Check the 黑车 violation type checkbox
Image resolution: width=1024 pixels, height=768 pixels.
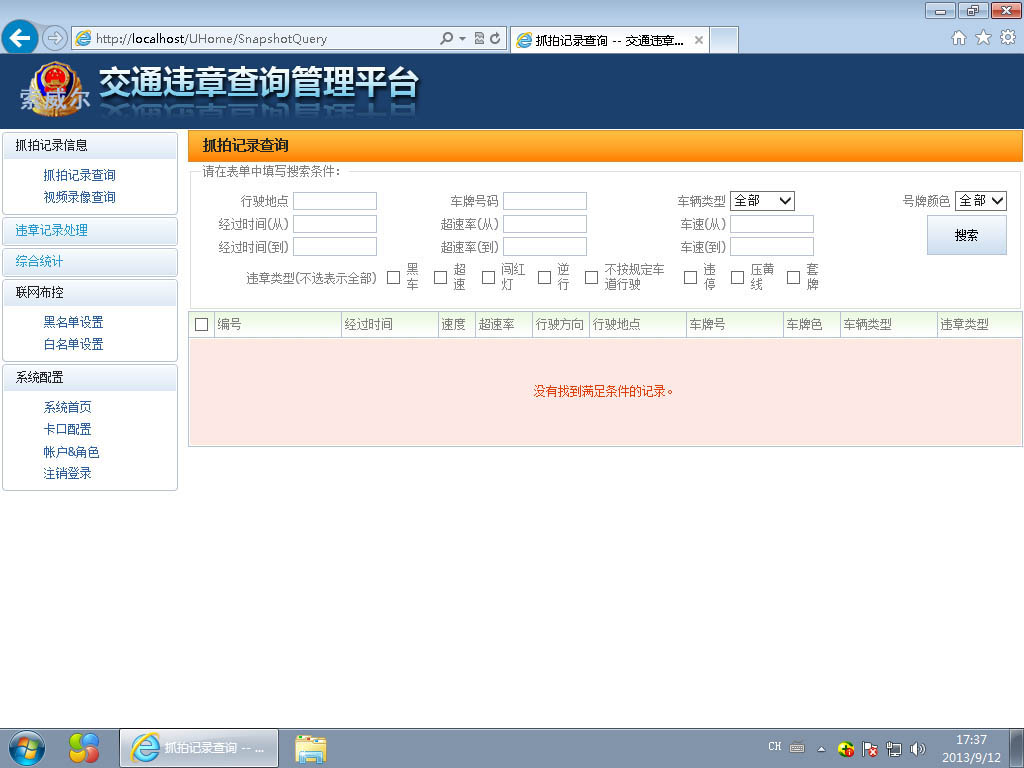coord(394,277)
